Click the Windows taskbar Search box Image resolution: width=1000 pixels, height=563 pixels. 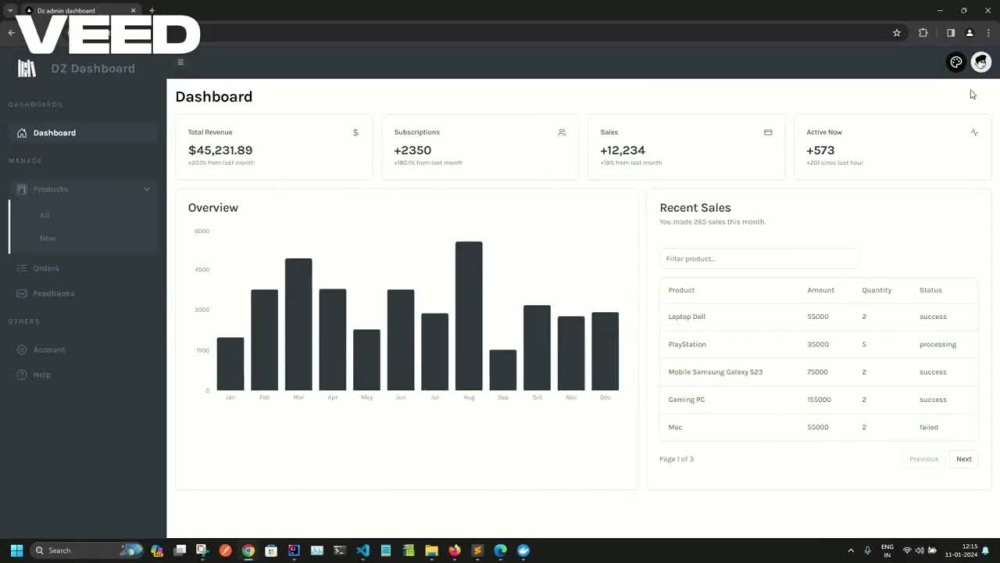[x=86, y=550]
